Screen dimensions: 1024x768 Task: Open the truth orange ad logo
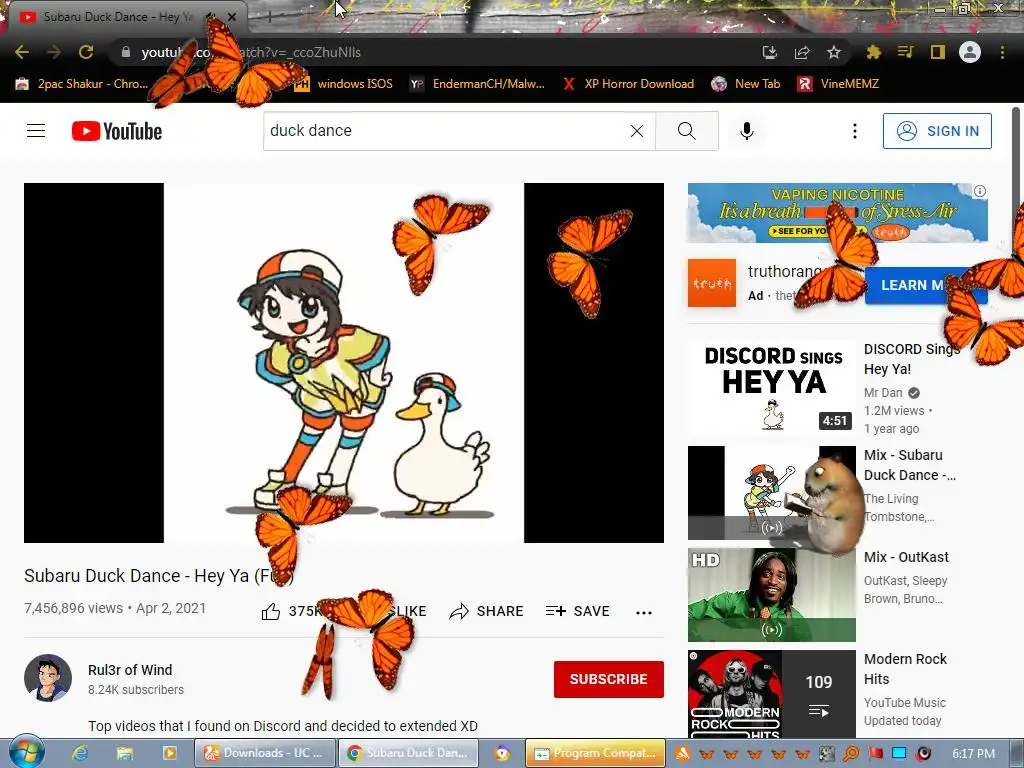click(711, 283)
